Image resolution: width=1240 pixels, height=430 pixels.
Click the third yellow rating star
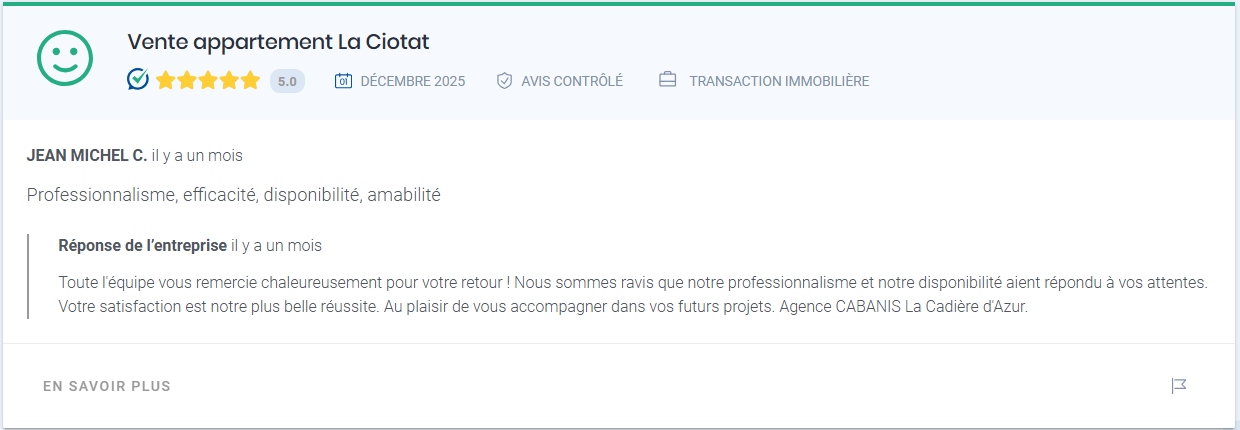[x=208, y=81]
